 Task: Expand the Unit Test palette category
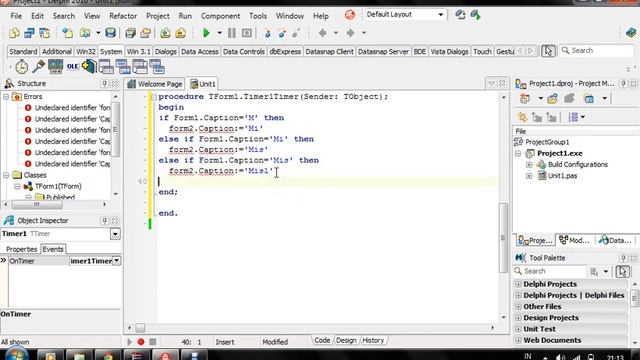pyautogui.click(x=518, y=329)
